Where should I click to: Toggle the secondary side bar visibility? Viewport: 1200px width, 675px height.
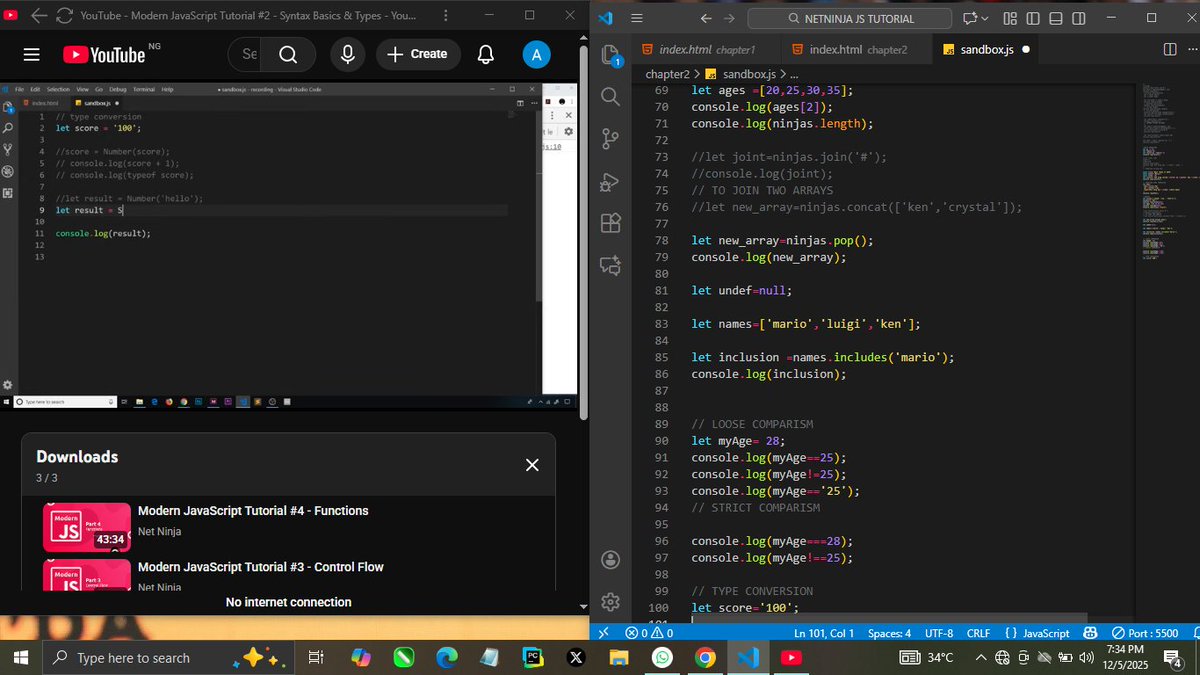coord(1078,19)
